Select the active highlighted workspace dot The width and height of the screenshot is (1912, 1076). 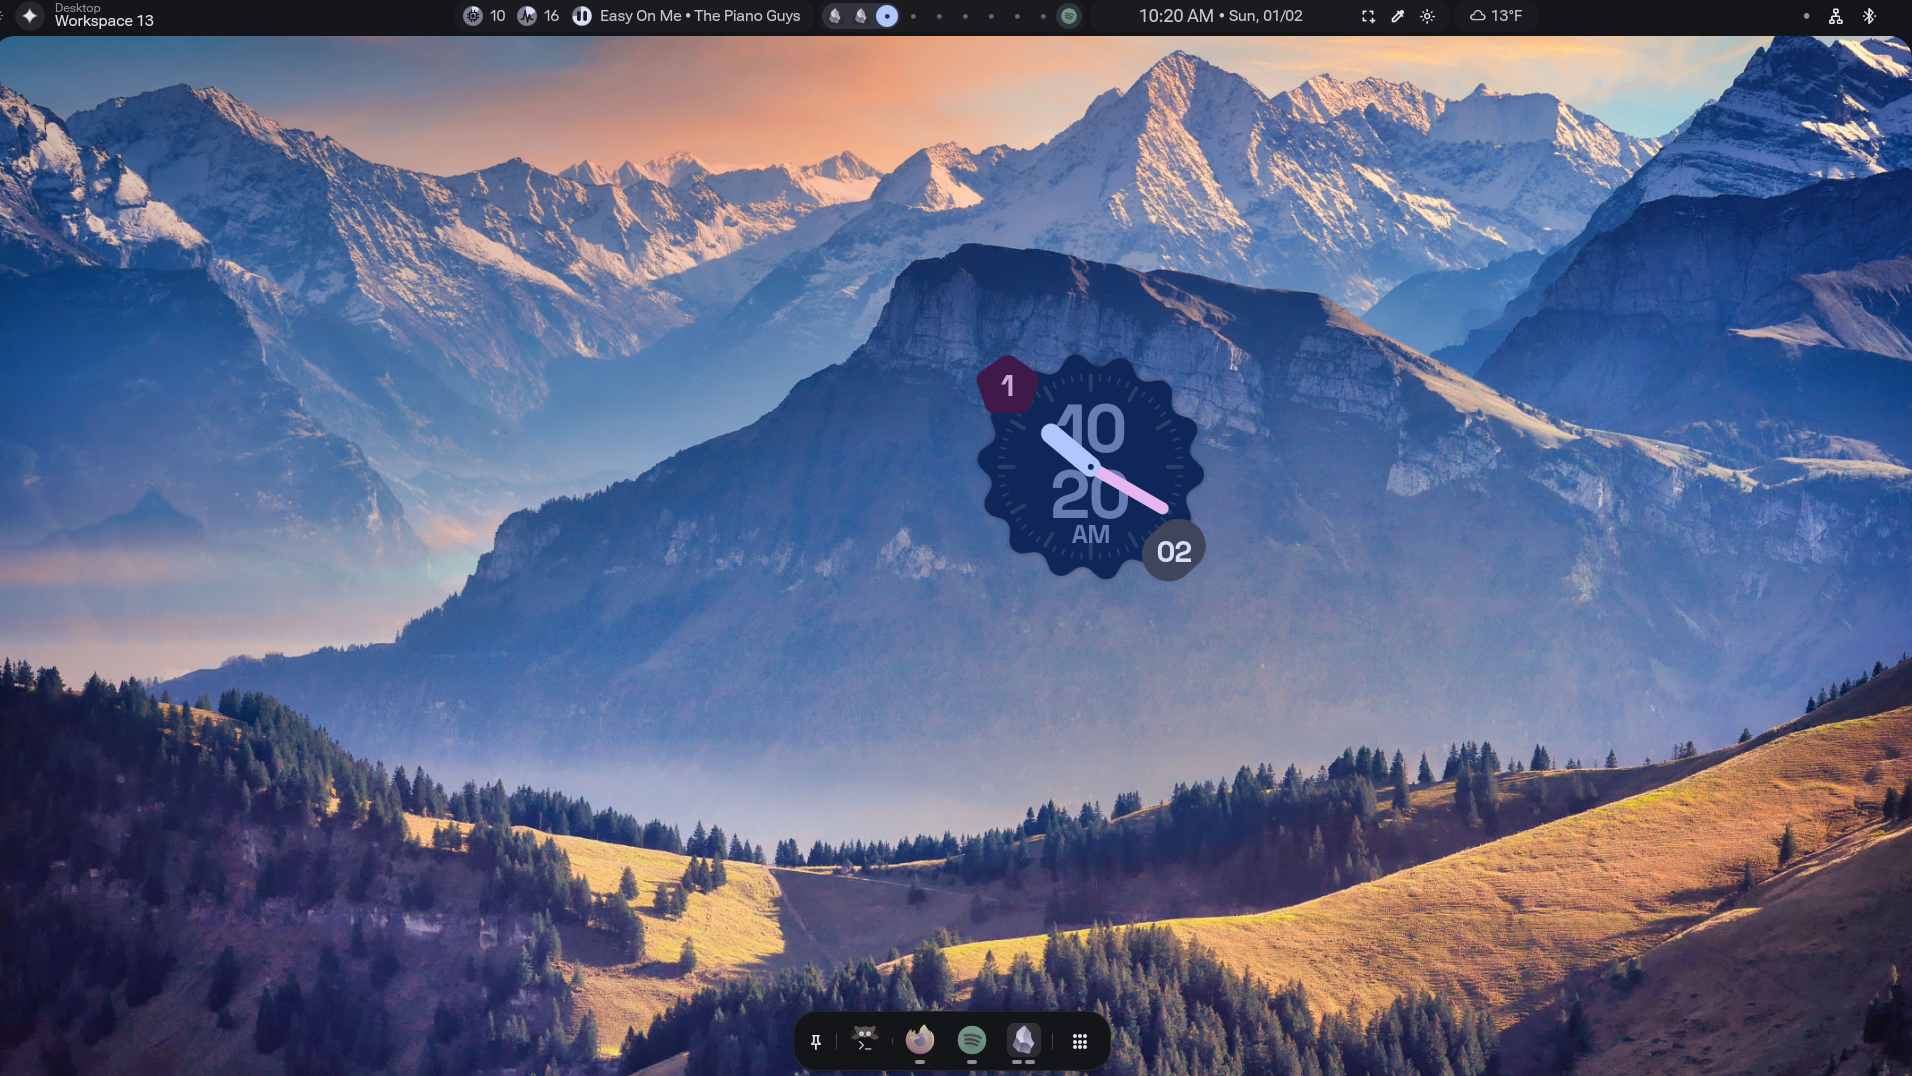[x=887, y=16]
